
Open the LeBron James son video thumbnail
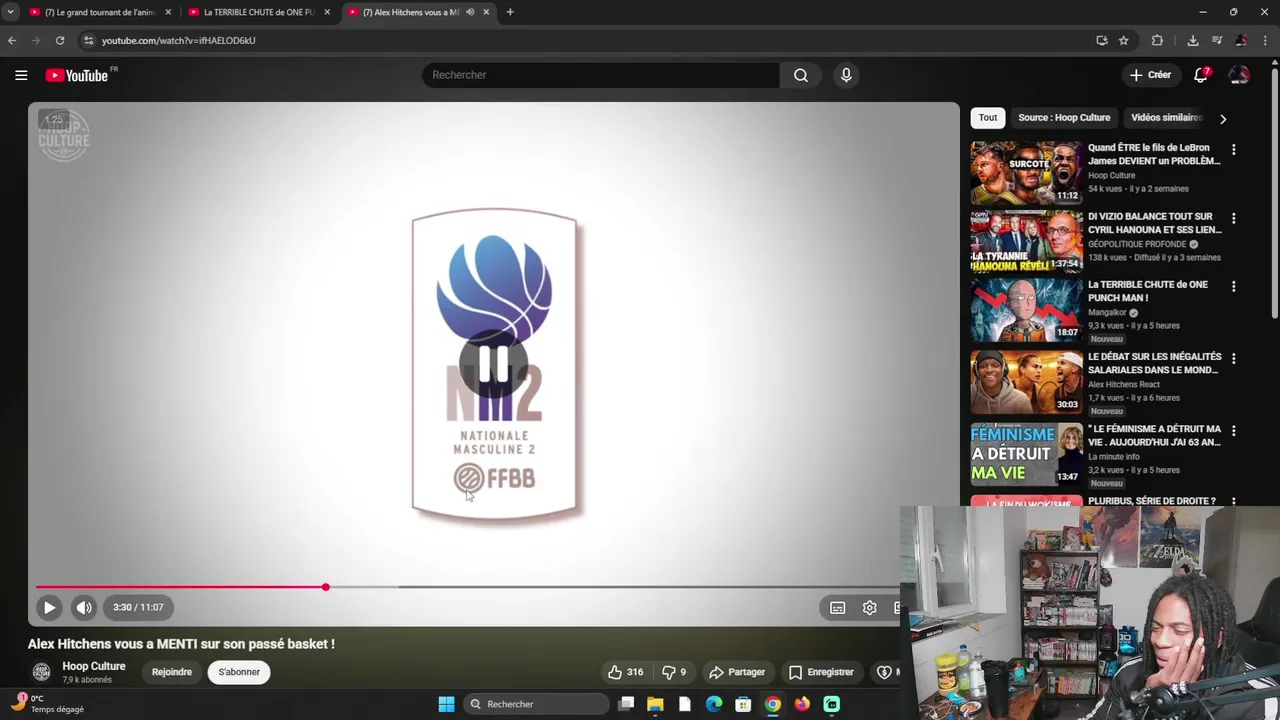1027,172
